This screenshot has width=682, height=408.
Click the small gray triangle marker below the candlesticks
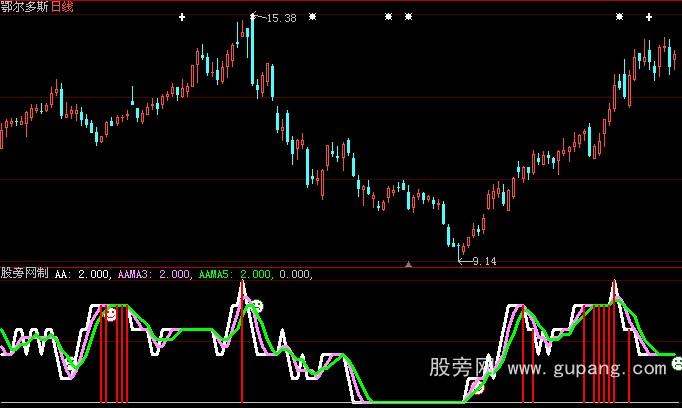pyautogui.click(x=408, y=264)
